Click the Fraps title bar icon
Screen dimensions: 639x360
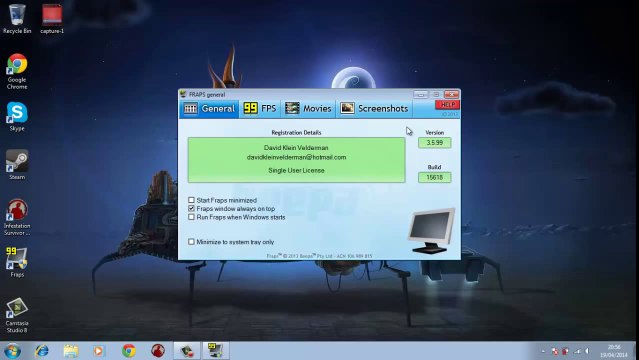(x=183, y=95)
